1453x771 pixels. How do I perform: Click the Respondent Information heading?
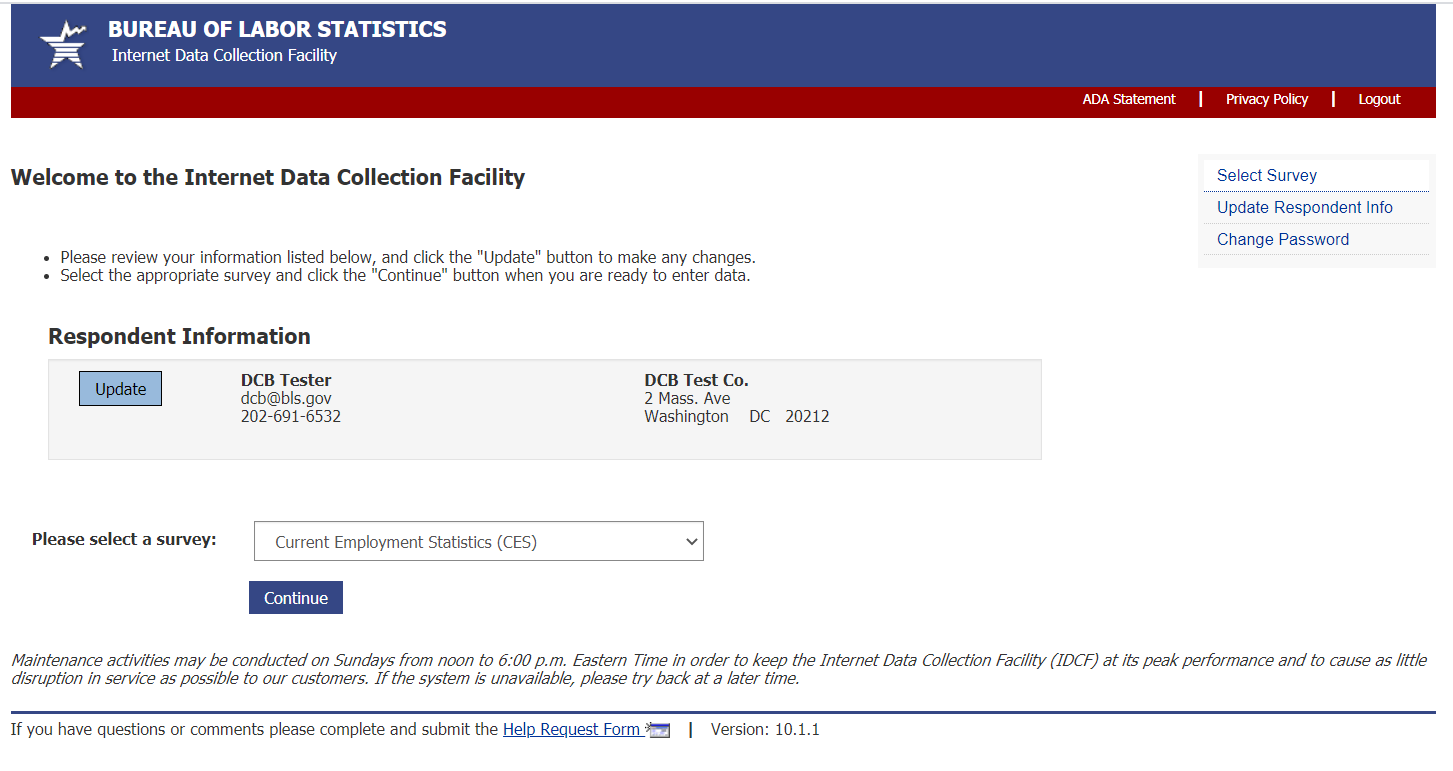179,336
